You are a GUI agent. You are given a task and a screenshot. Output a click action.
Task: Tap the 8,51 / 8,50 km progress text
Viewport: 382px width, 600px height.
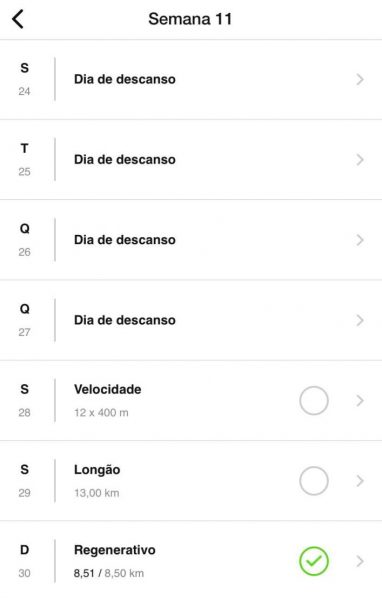(x=109, y=573)
